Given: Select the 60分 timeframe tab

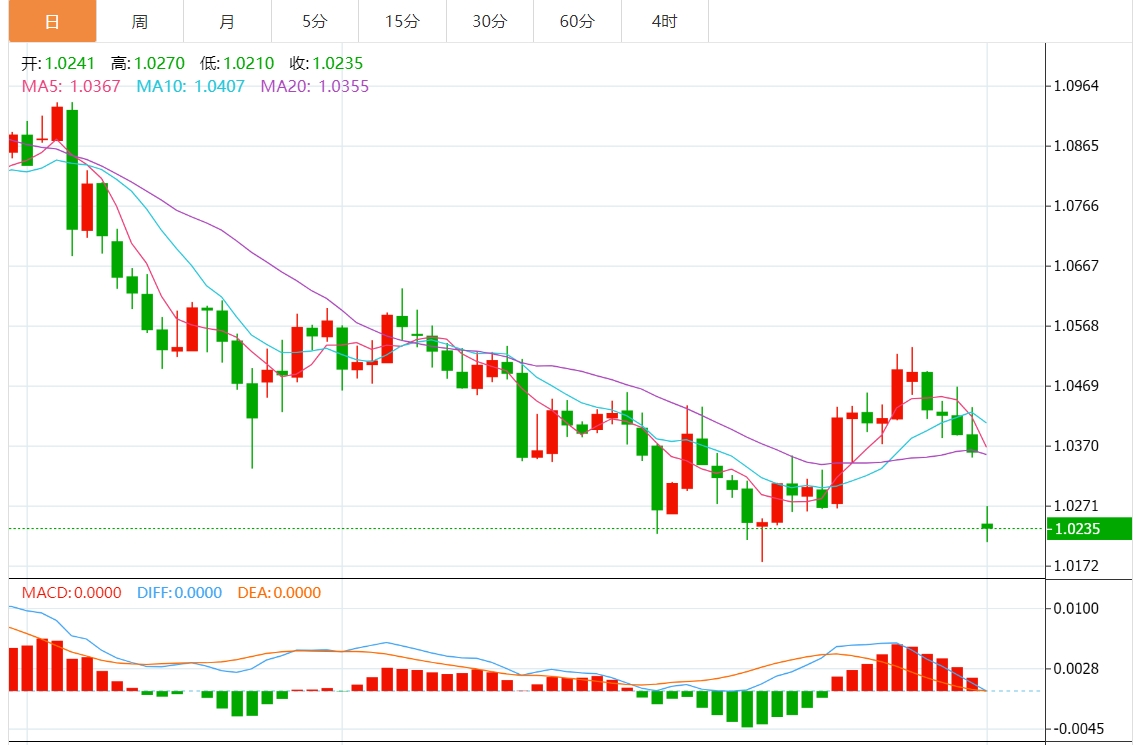Looking at the screenshot, I should point(577,21).
